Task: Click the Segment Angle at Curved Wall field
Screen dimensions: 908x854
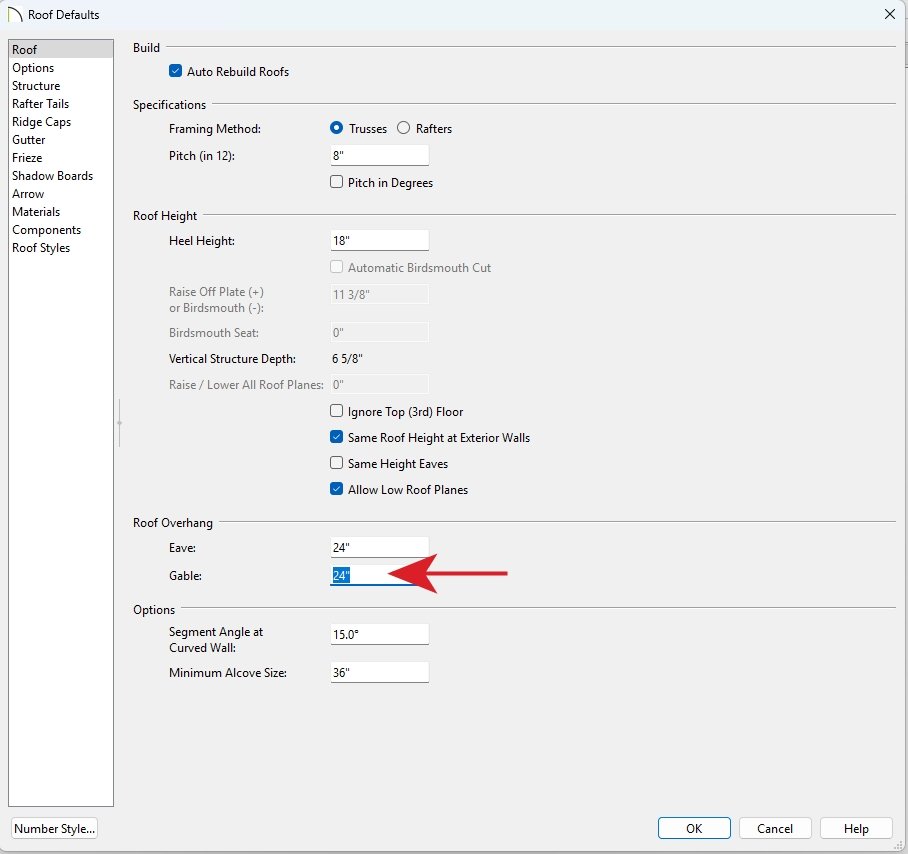Action: coord(379,634)
